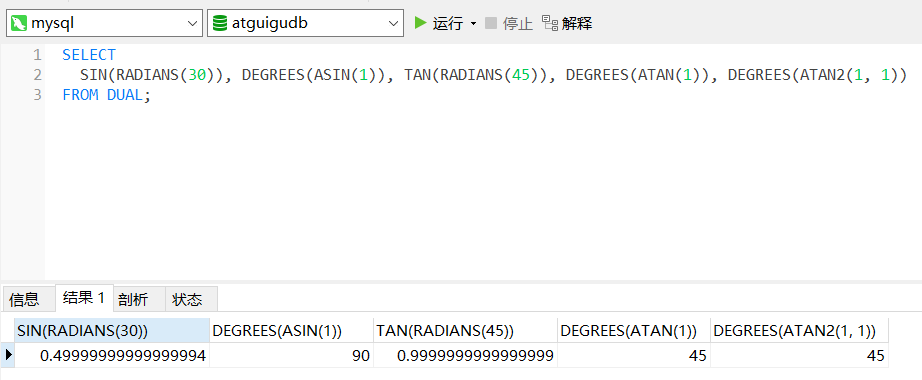
Task: Select the DEGREES(ASIN(1)) column header
Action: coord(291,331)
